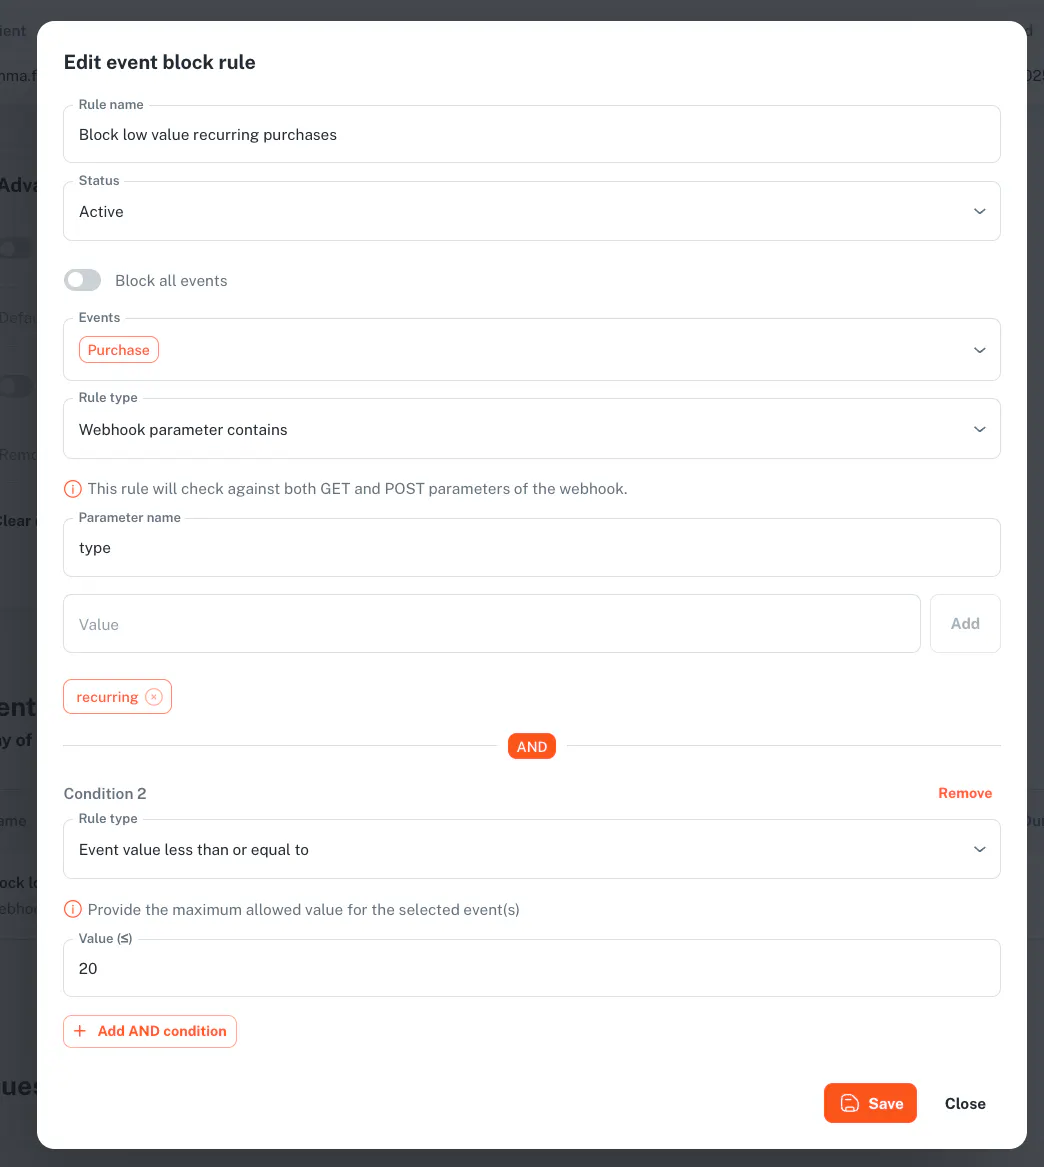The height and width of the screenshot is (1167, 1044).
Task: Save the event block rule
Action: [x=870, y=1103]
